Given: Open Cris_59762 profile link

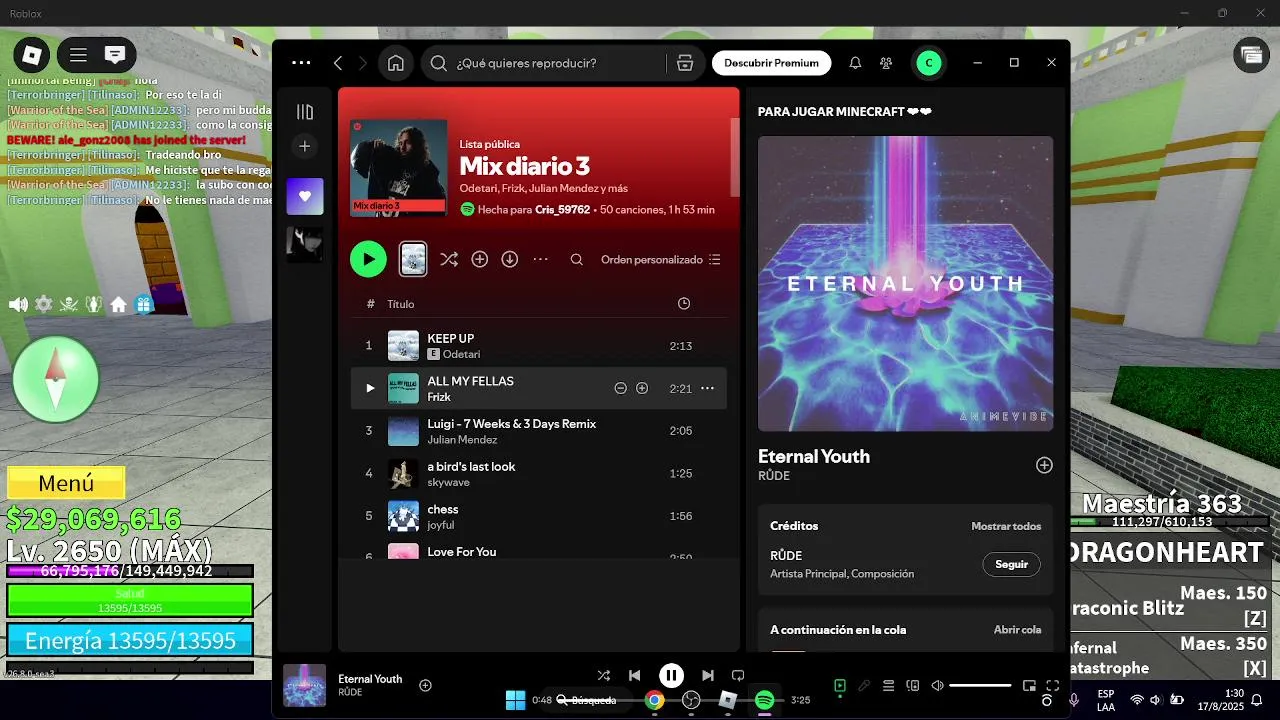Looking at the screenshot, I should (562, 210).
